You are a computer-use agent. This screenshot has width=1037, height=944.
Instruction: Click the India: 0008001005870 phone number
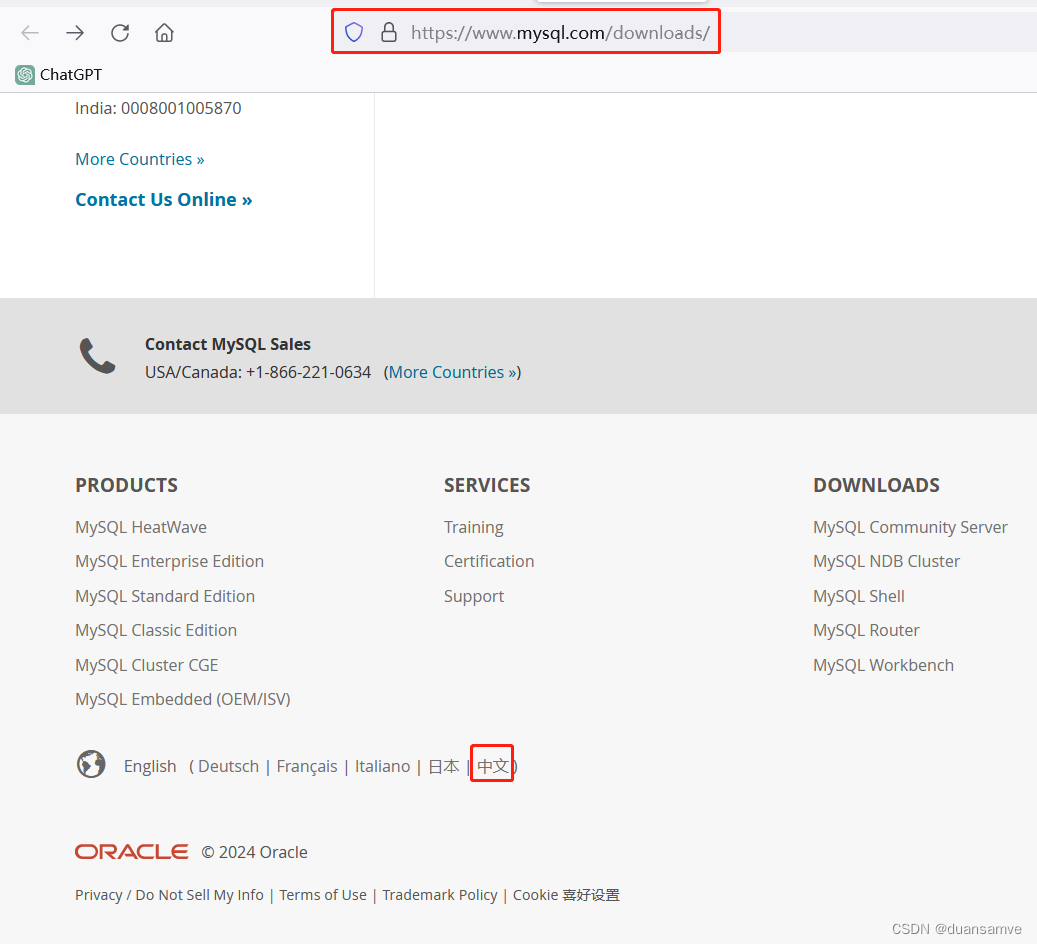coord(158,108)
